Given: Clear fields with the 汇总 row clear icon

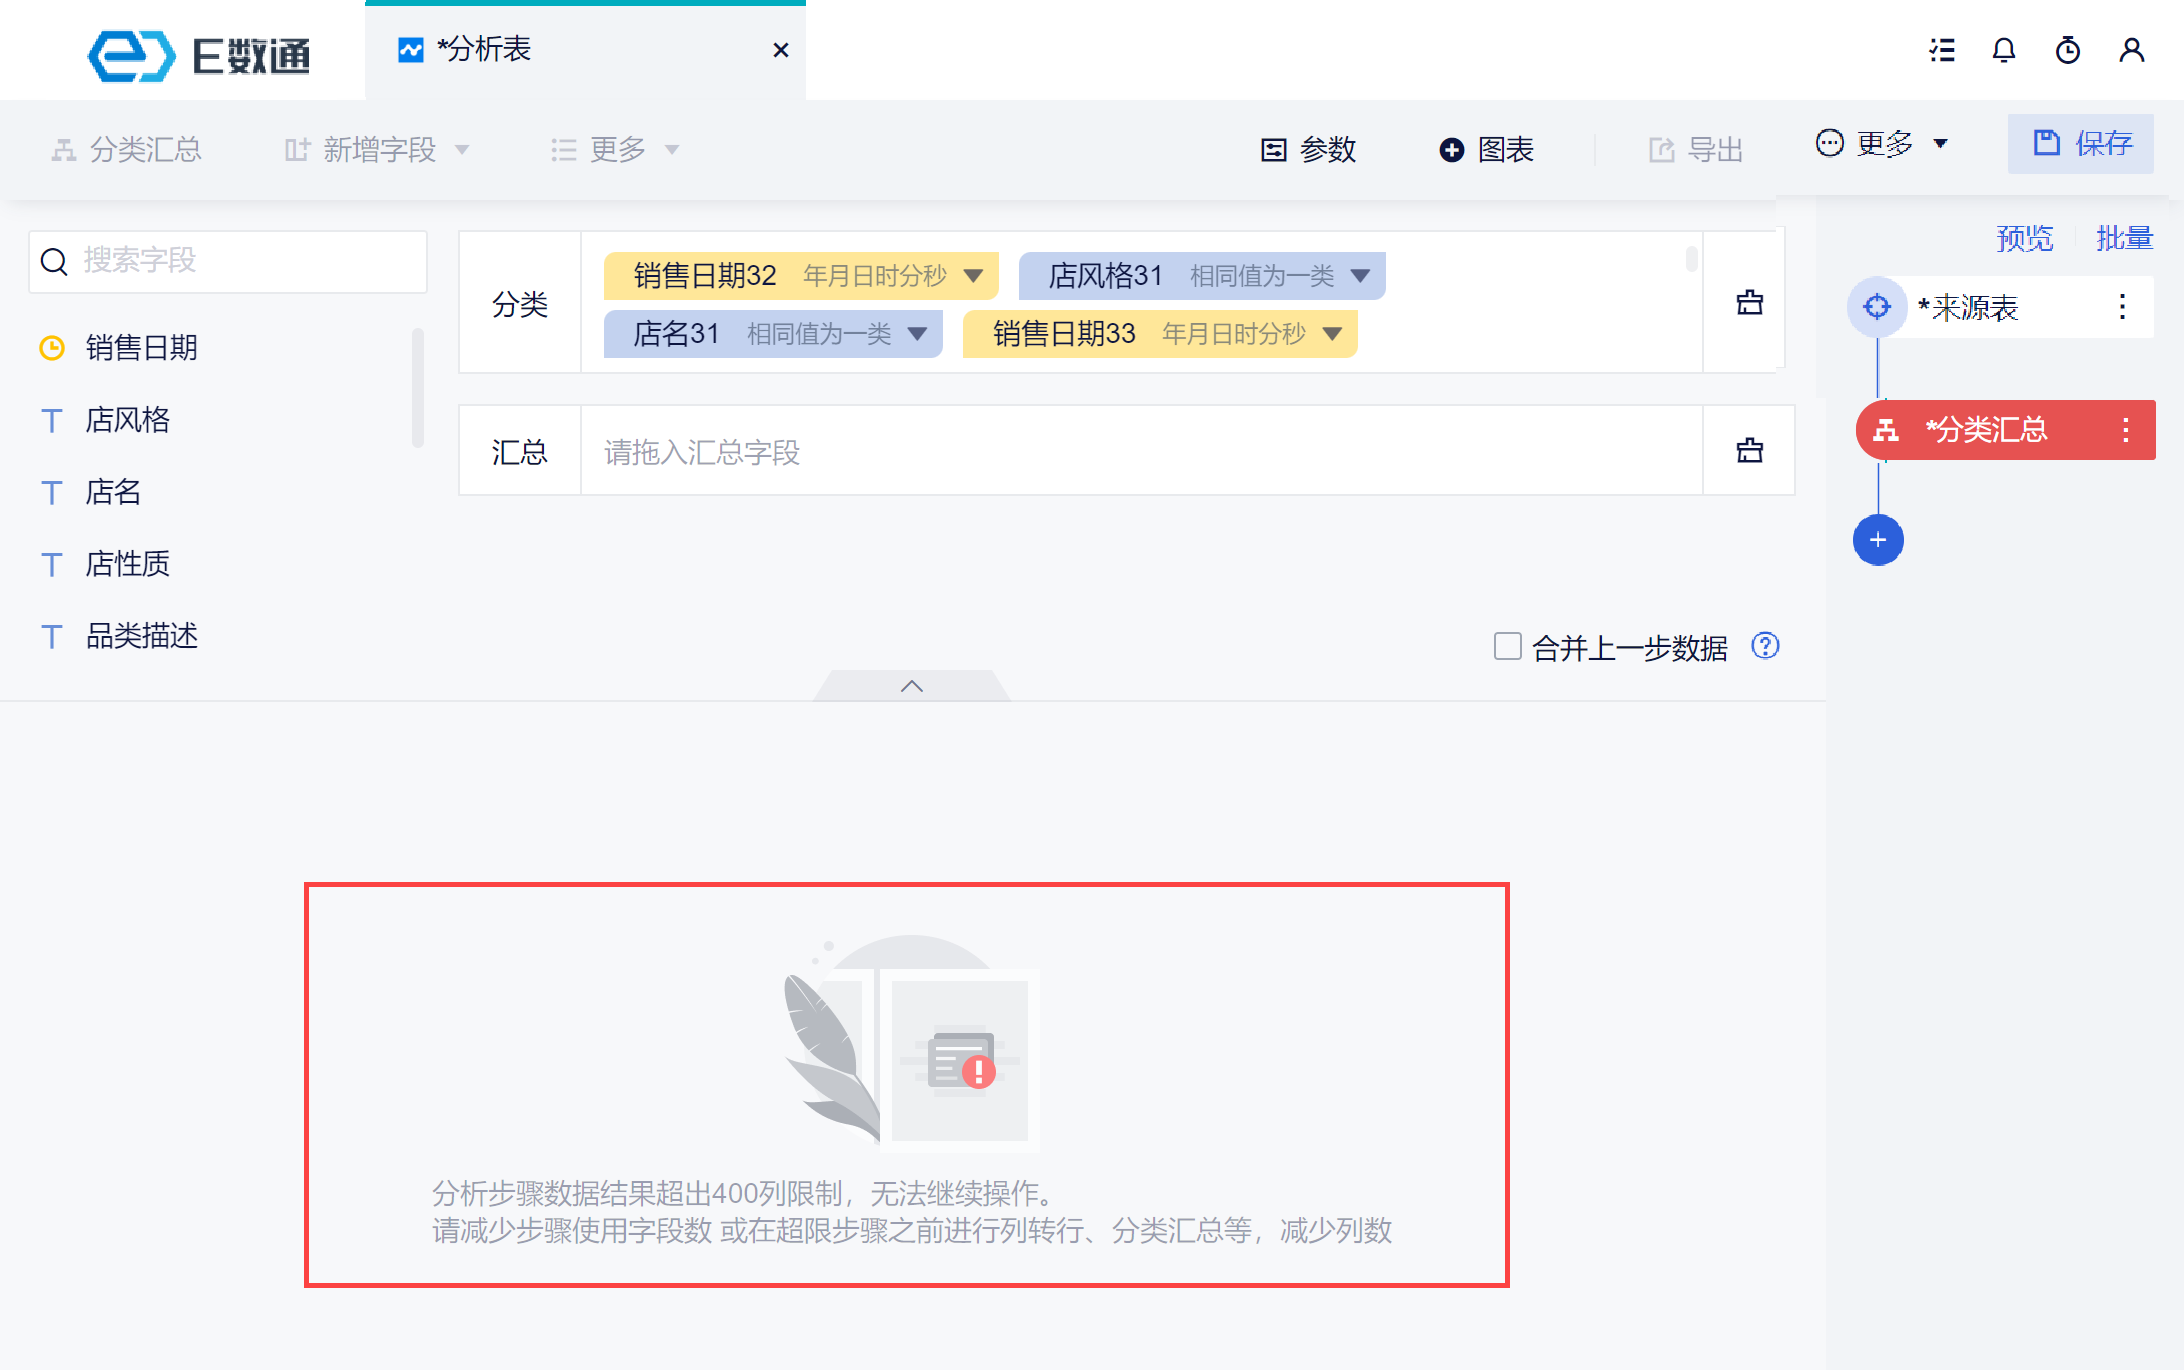Looking at the screenshot, I should tap(1749, 450).
